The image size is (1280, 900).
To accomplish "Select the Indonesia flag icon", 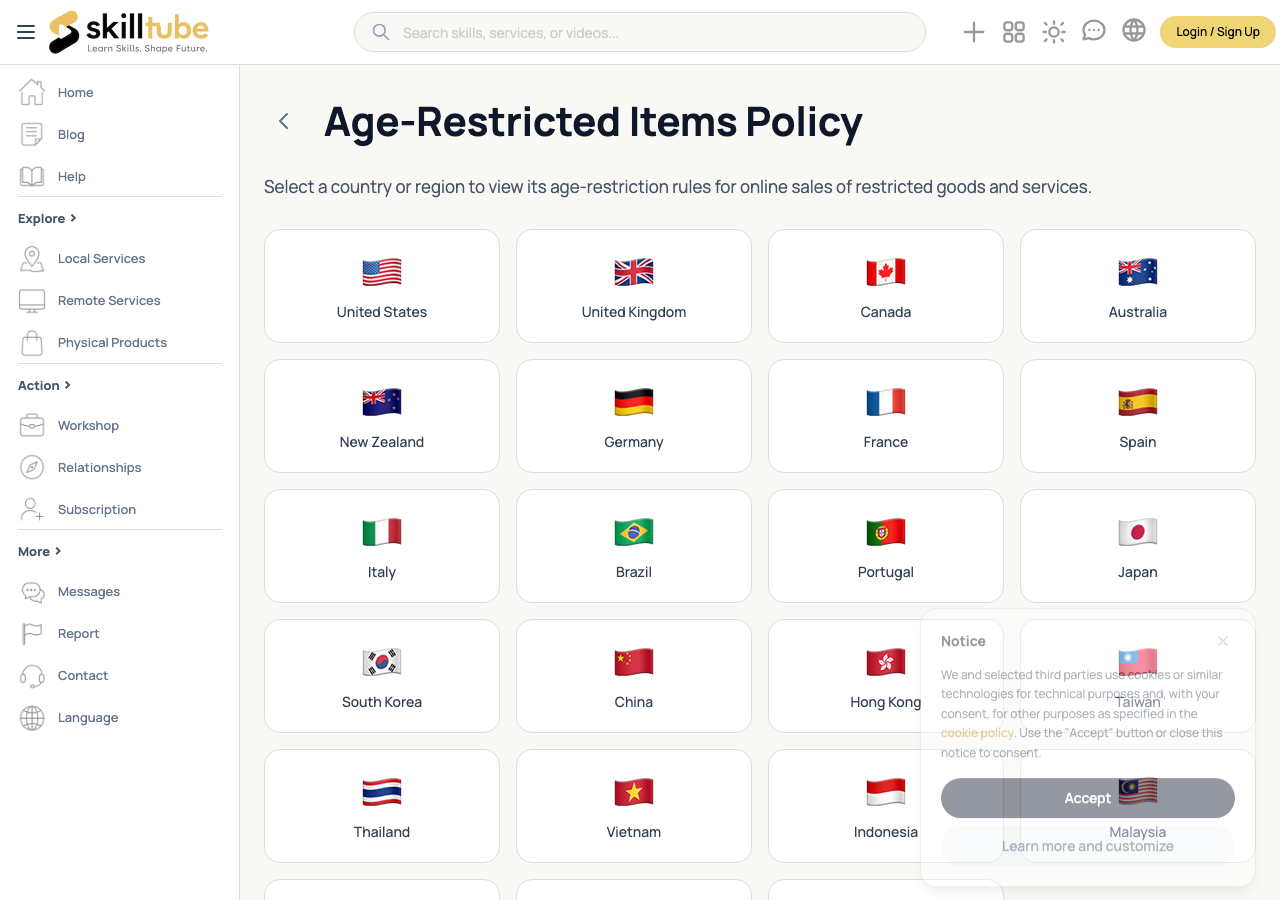I will (x=886, y=792).
